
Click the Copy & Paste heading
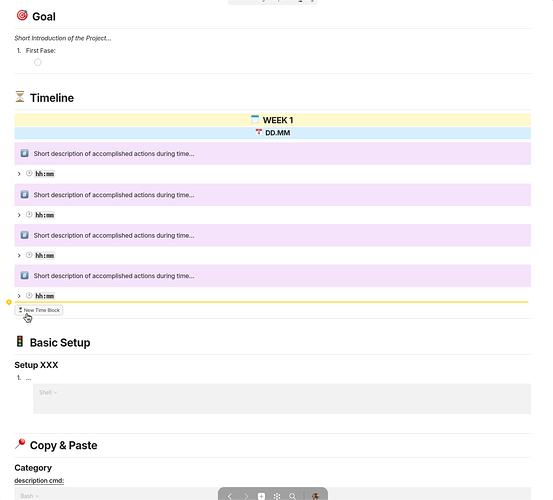coord(63,445)
